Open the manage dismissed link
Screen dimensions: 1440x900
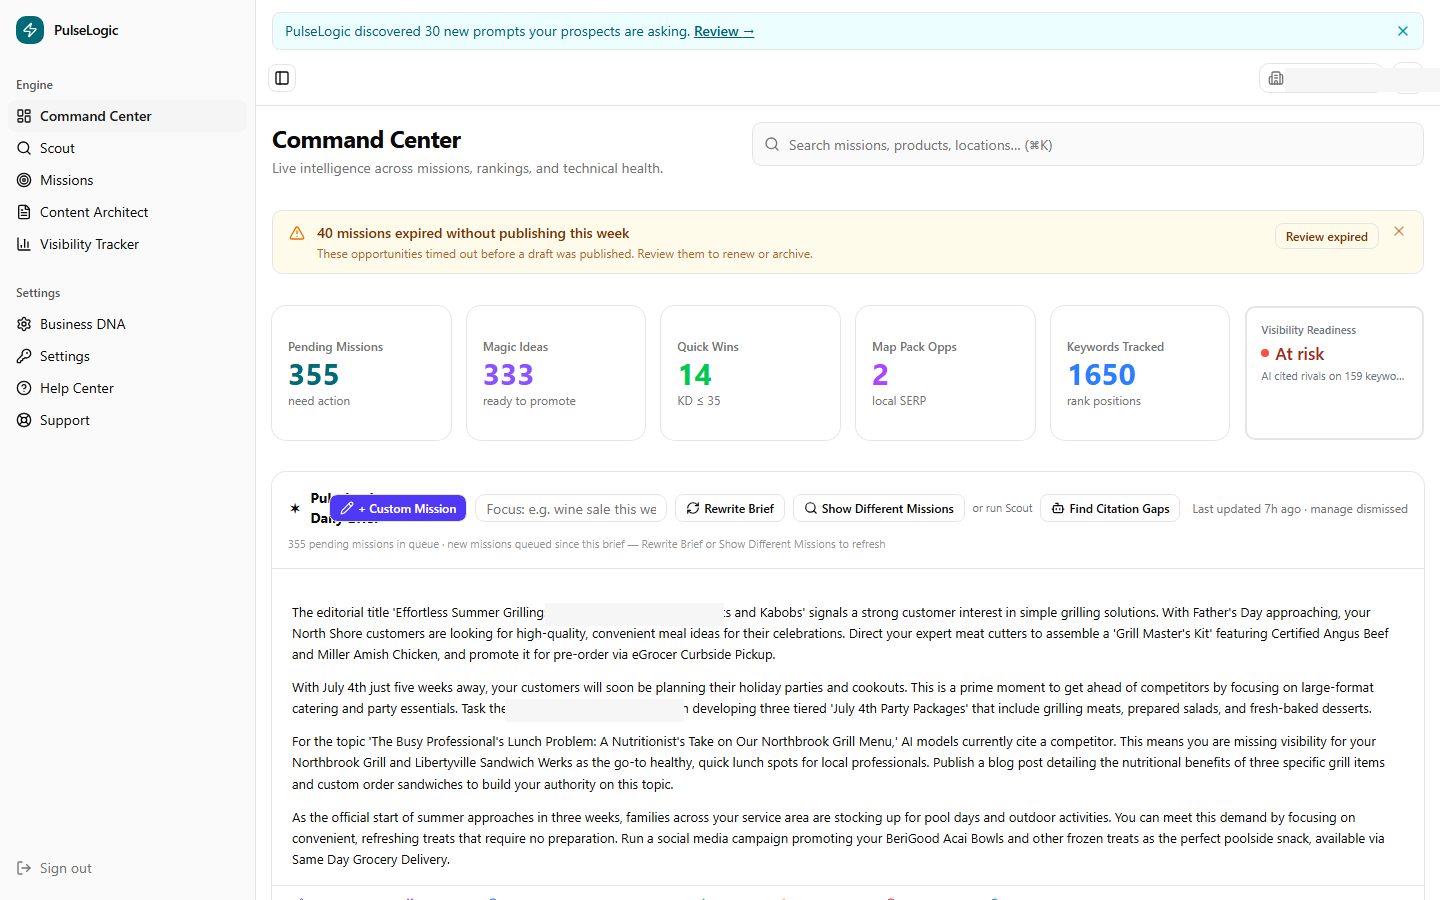point(1359,509)
